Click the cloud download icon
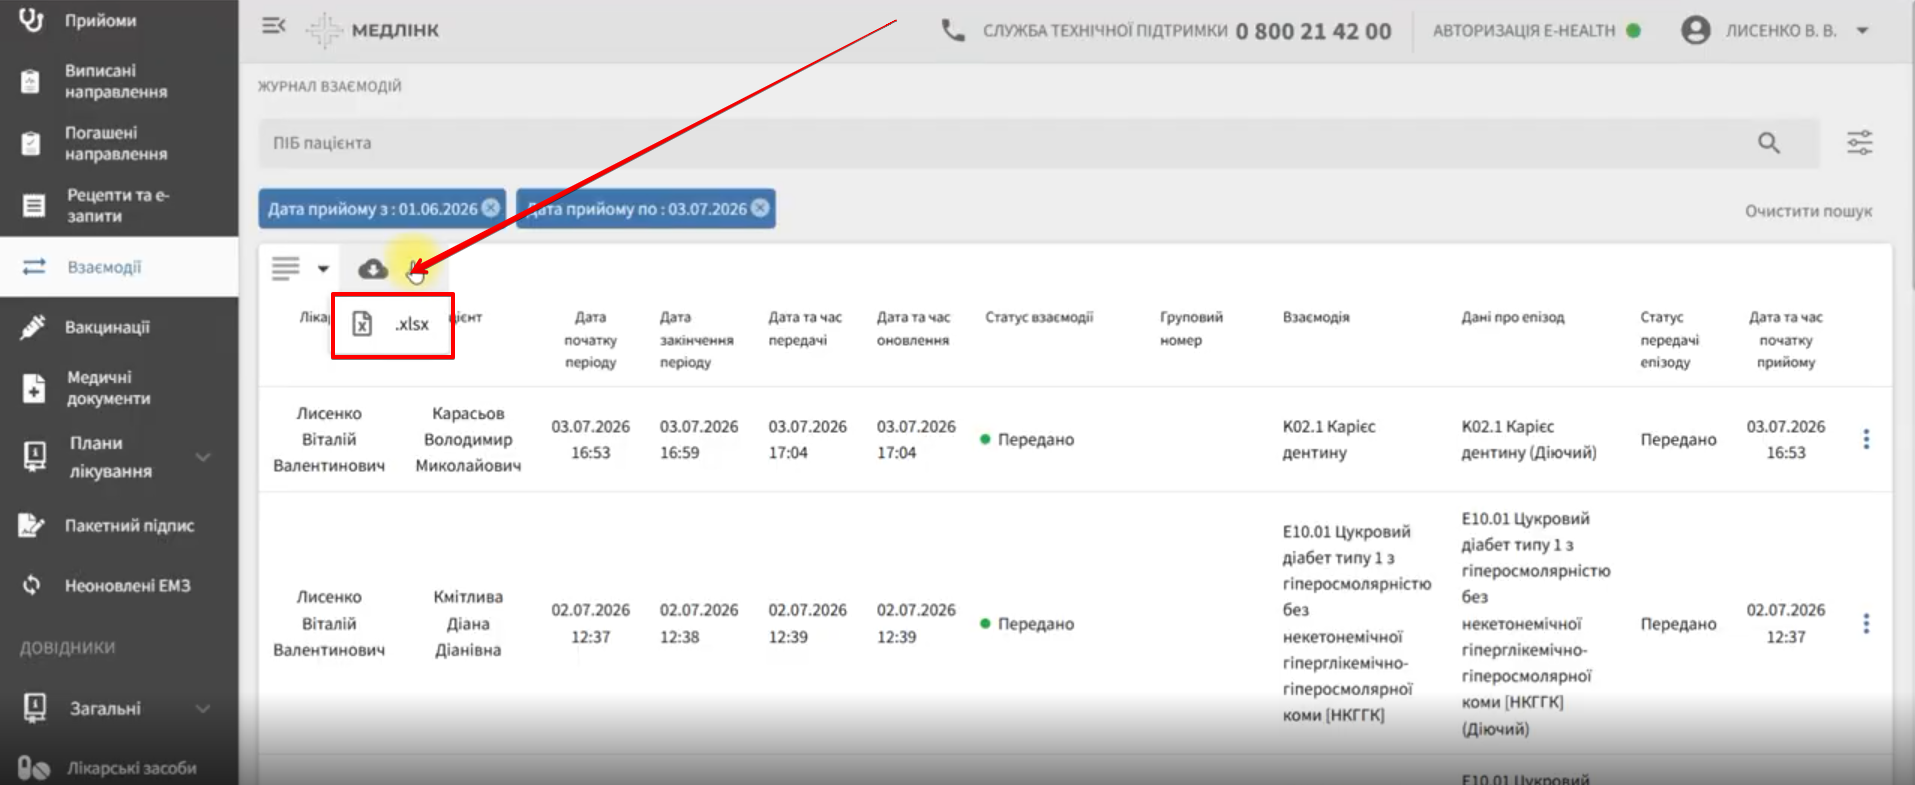This screenshot has height=785, width=1915. (373, 268)
